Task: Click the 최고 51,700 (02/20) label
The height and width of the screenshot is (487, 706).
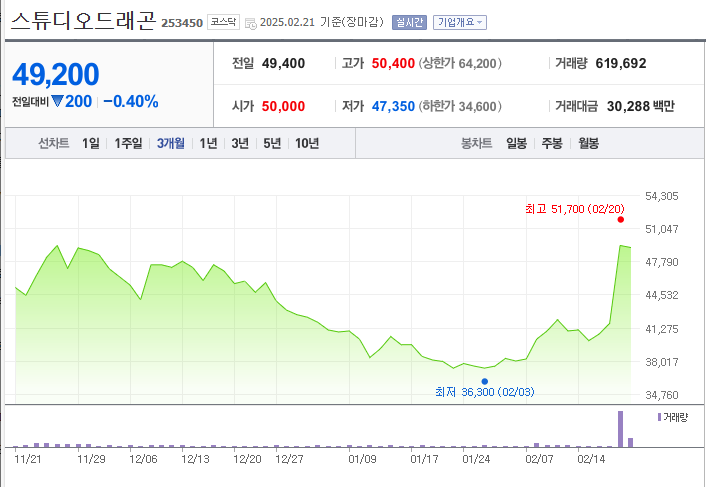Action: [x=575, y=209]
